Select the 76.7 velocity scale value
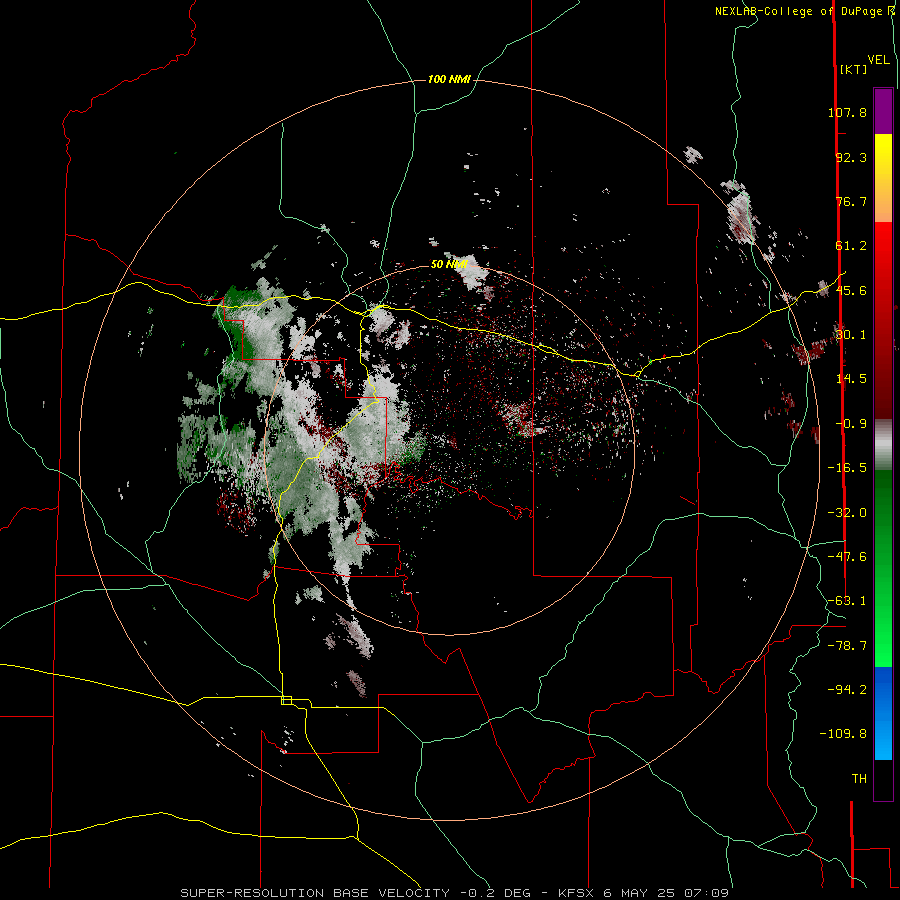Viewport: 900px width, 900px height. click(851, 201)
